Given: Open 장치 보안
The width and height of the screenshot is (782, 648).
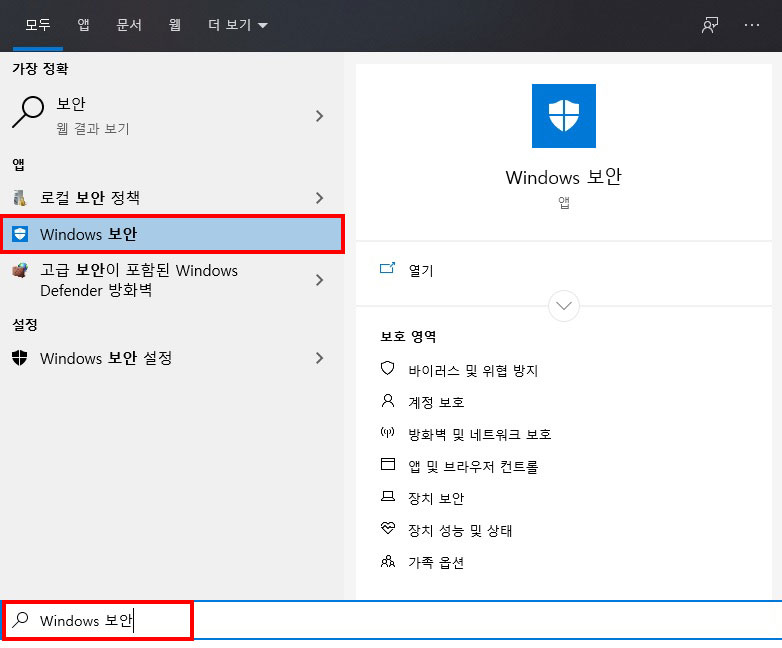Looking at the screenshot, I should tap(436, 498).
